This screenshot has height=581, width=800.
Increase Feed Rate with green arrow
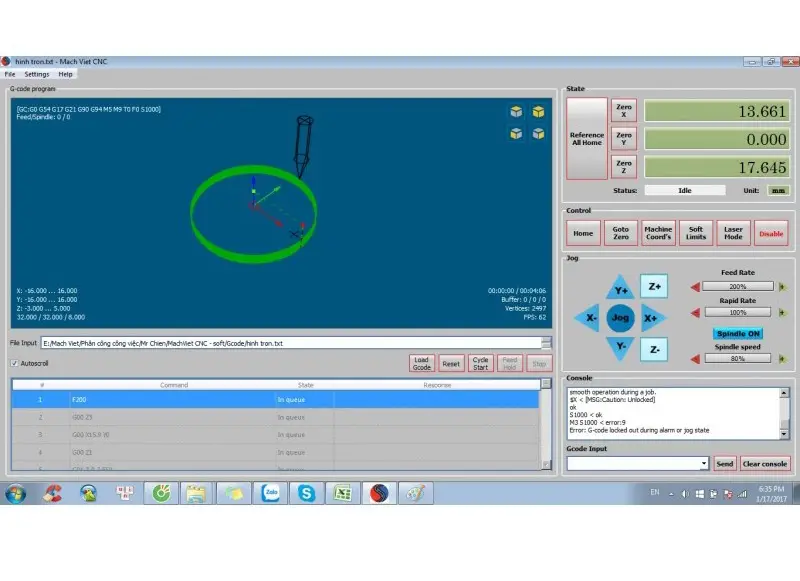point(782,287)
